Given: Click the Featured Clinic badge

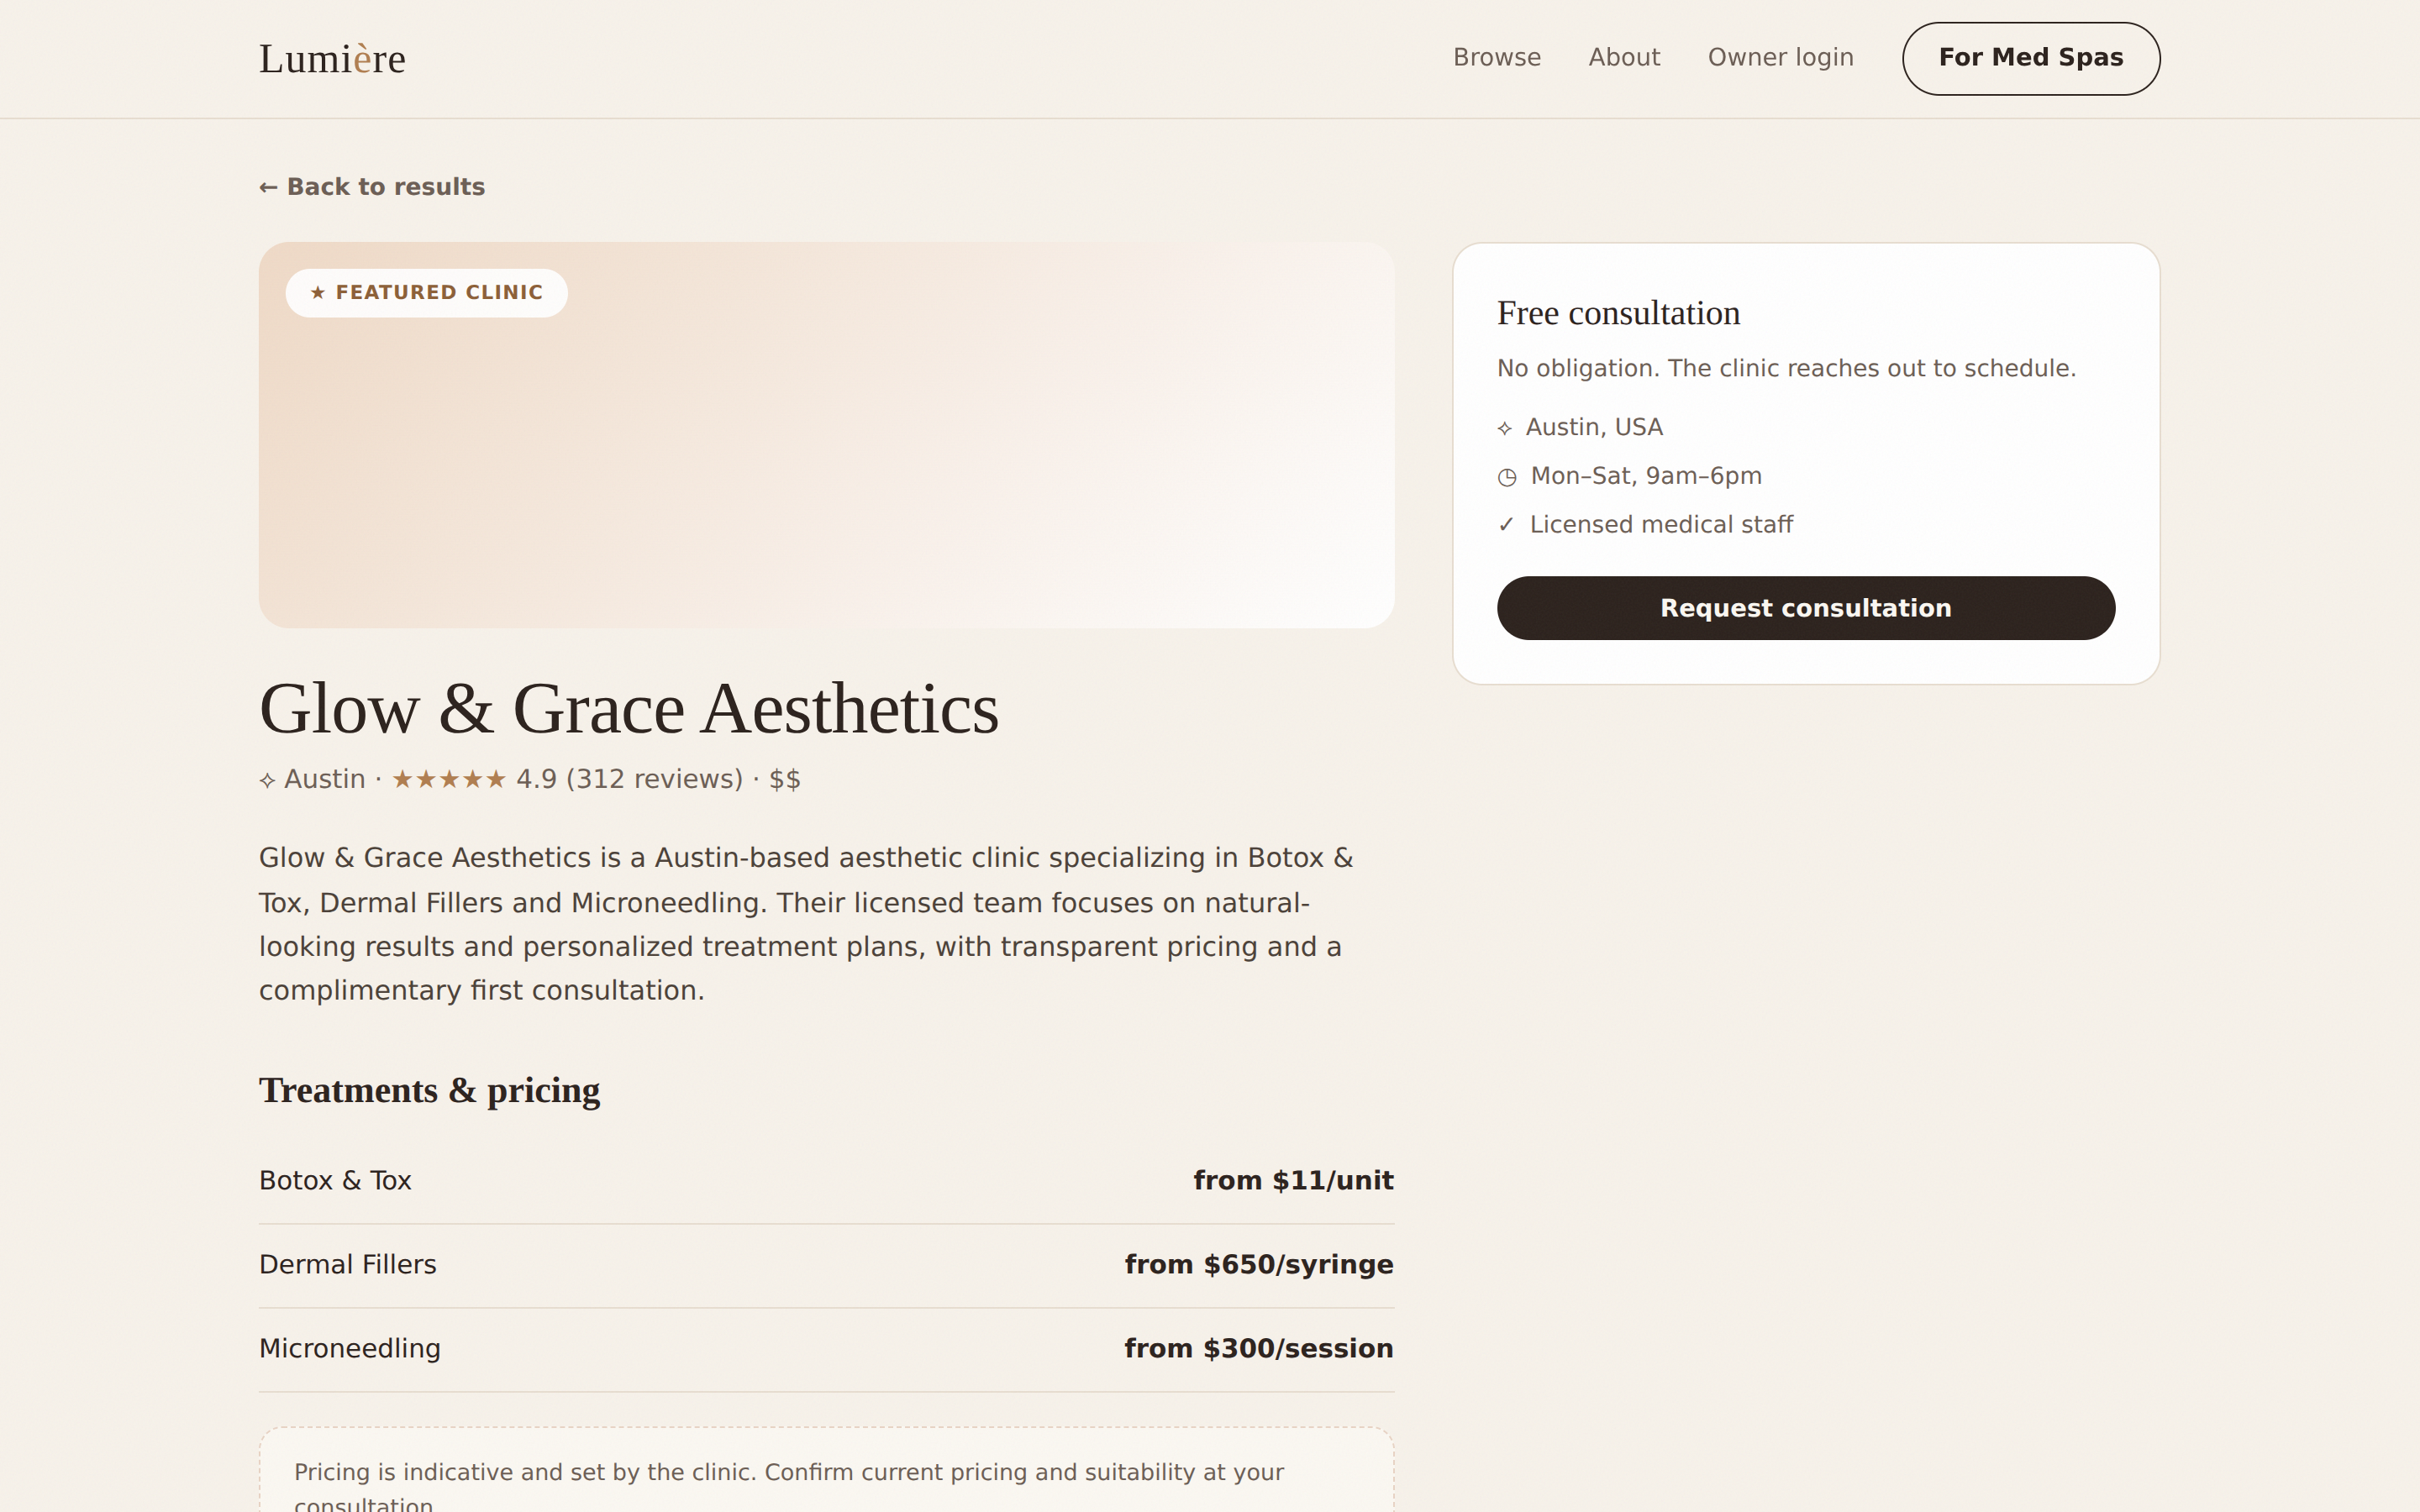Looking at the screenshot, I should 427,293.
